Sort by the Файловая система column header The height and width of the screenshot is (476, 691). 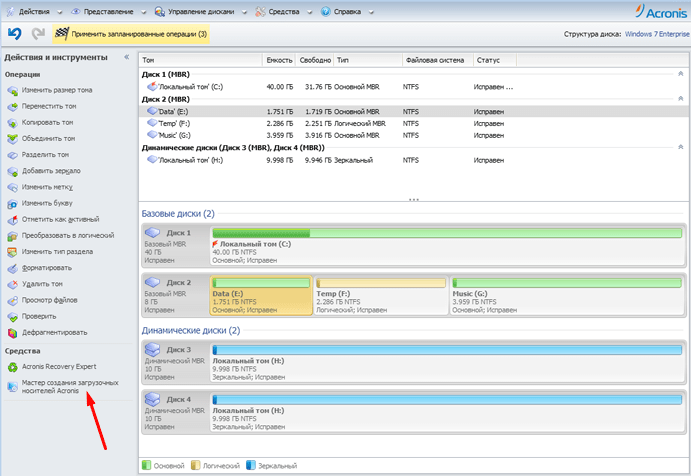click(438, 60)
